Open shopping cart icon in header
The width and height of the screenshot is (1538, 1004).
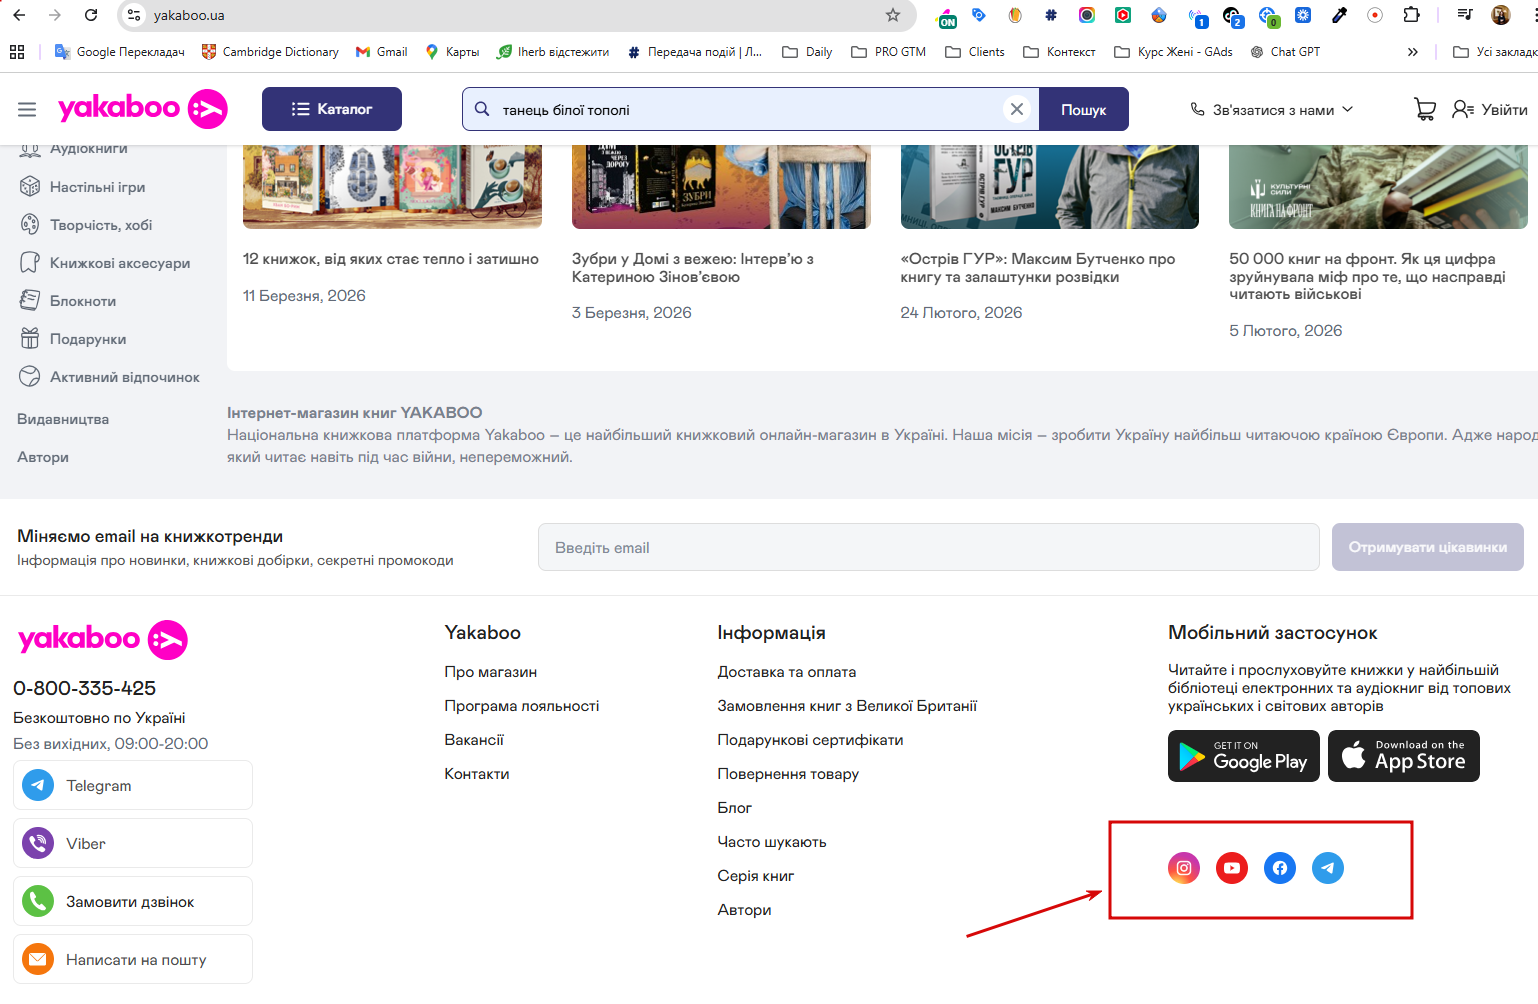(1425, 109)
